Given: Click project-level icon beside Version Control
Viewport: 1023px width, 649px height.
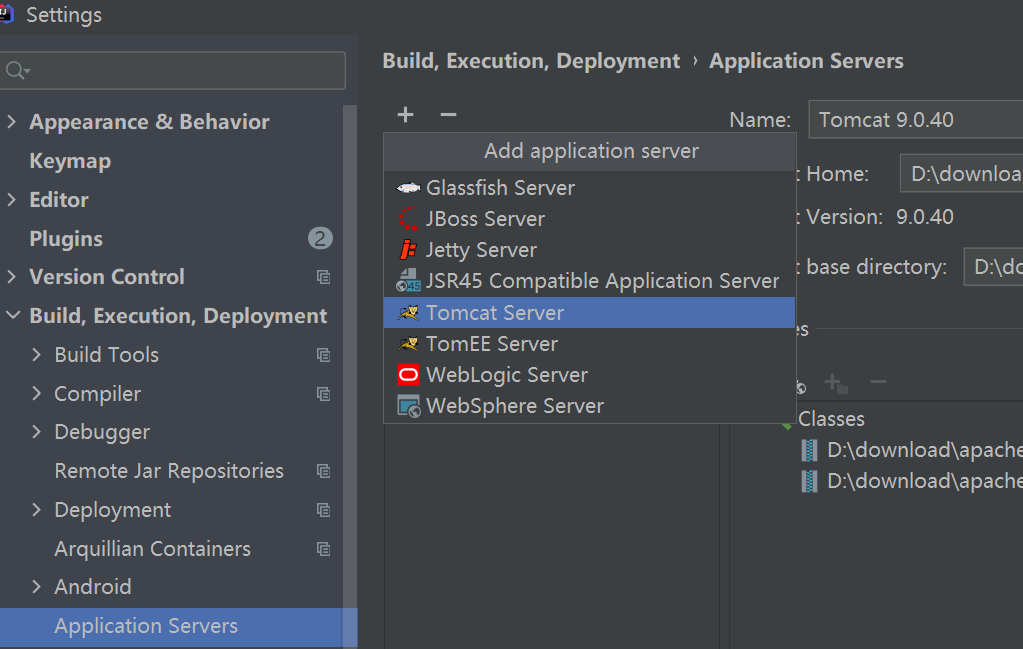Looking at the screenshot, I should click(x=323, y=277).
